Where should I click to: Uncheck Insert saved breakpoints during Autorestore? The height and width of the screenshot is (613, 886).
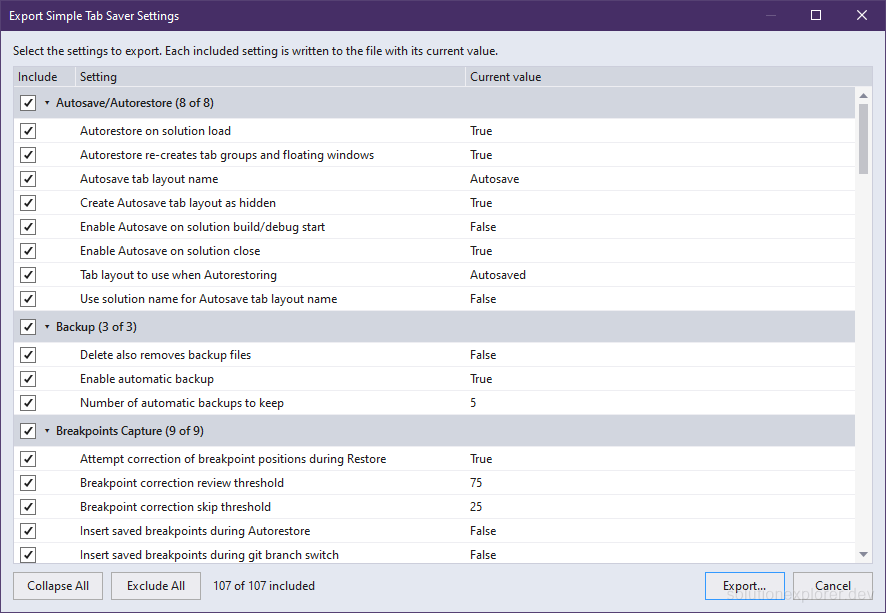[28, 531]
